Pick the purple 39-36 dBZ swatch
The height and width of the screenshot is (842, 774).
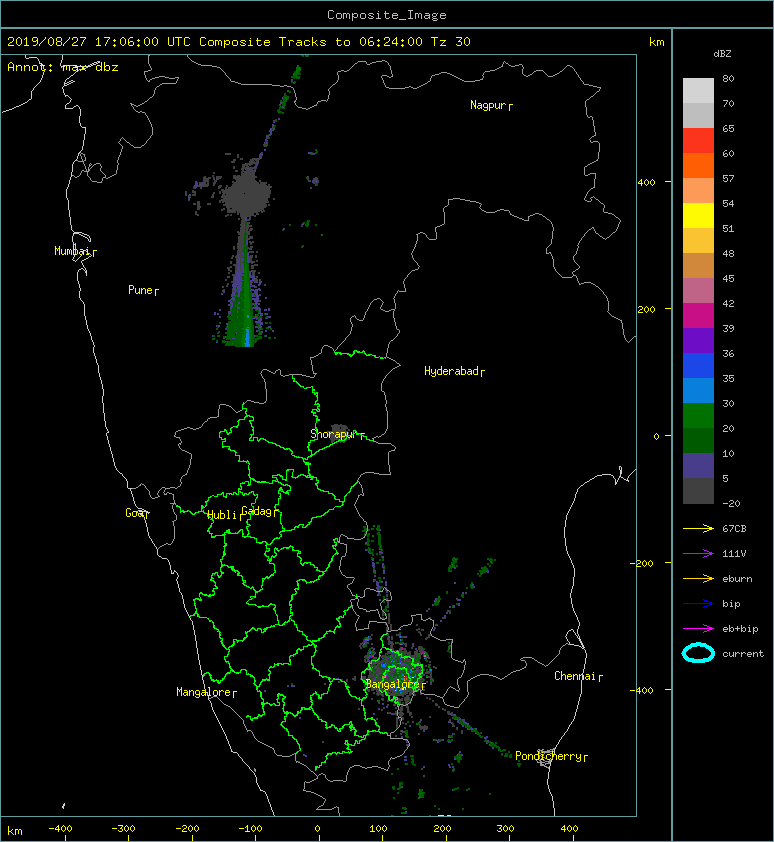coord(698,340)
